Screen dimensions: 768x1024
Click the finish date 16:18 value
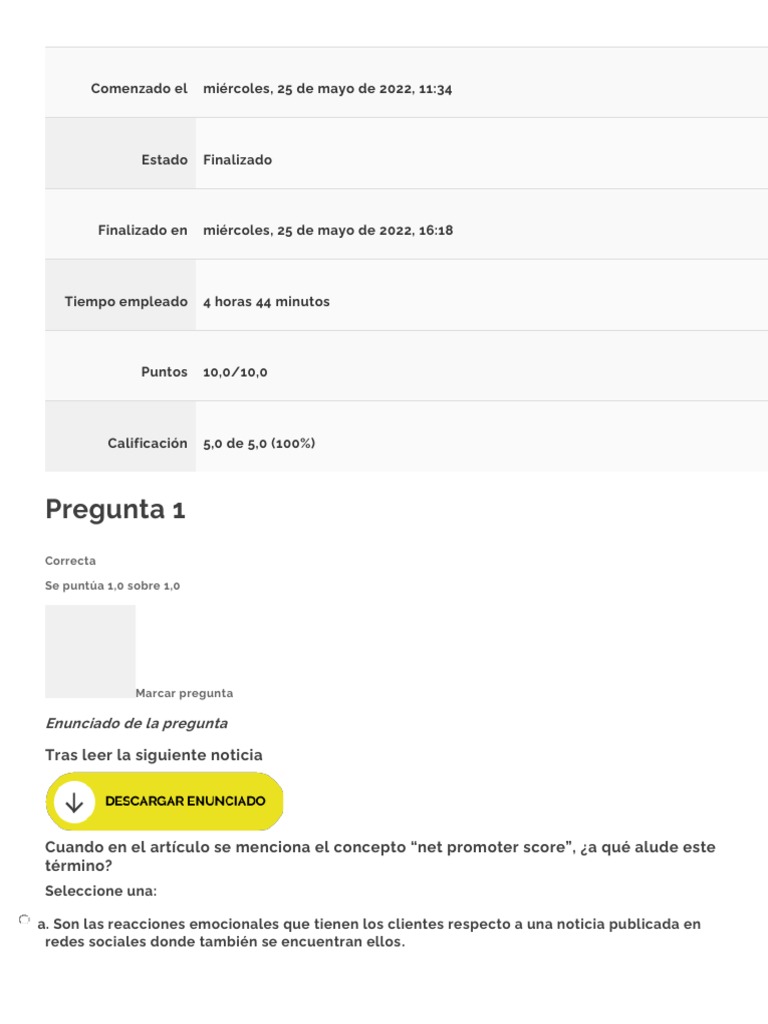(328, 231)
